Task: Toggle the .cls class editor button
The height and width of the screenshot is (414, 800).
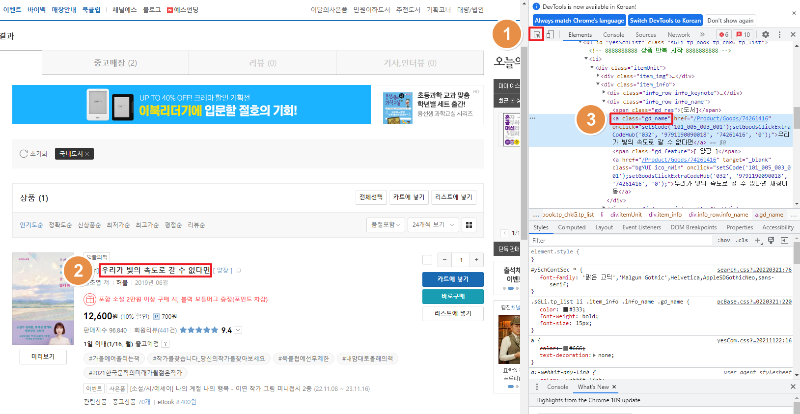Action: pos(743,240)
